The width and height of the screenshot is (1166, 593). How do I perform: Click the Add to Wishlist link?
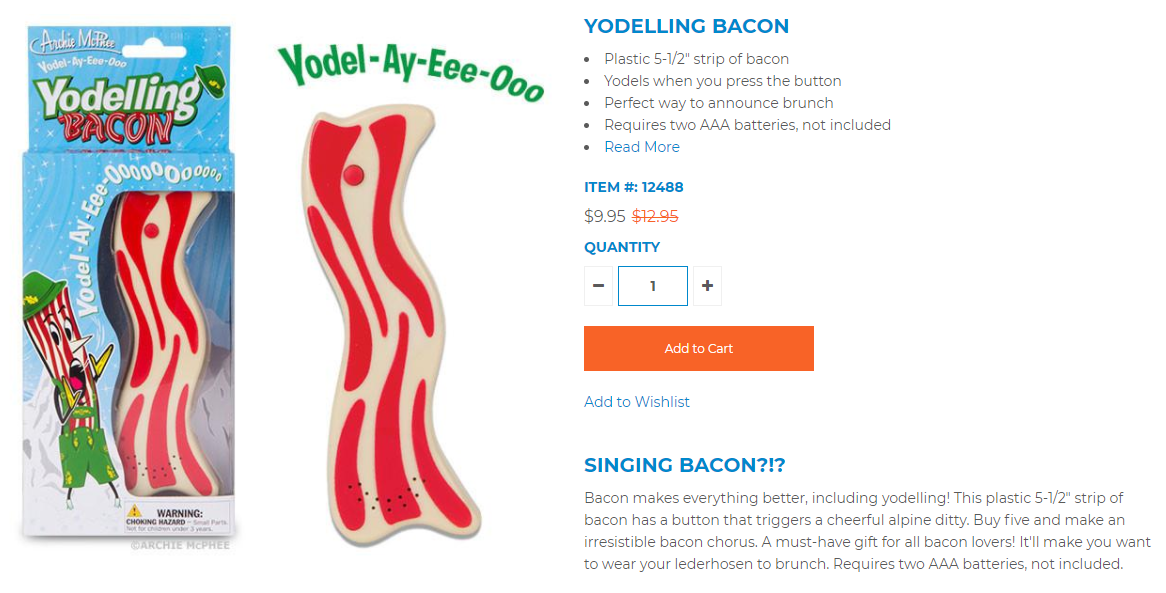(637, 402)
